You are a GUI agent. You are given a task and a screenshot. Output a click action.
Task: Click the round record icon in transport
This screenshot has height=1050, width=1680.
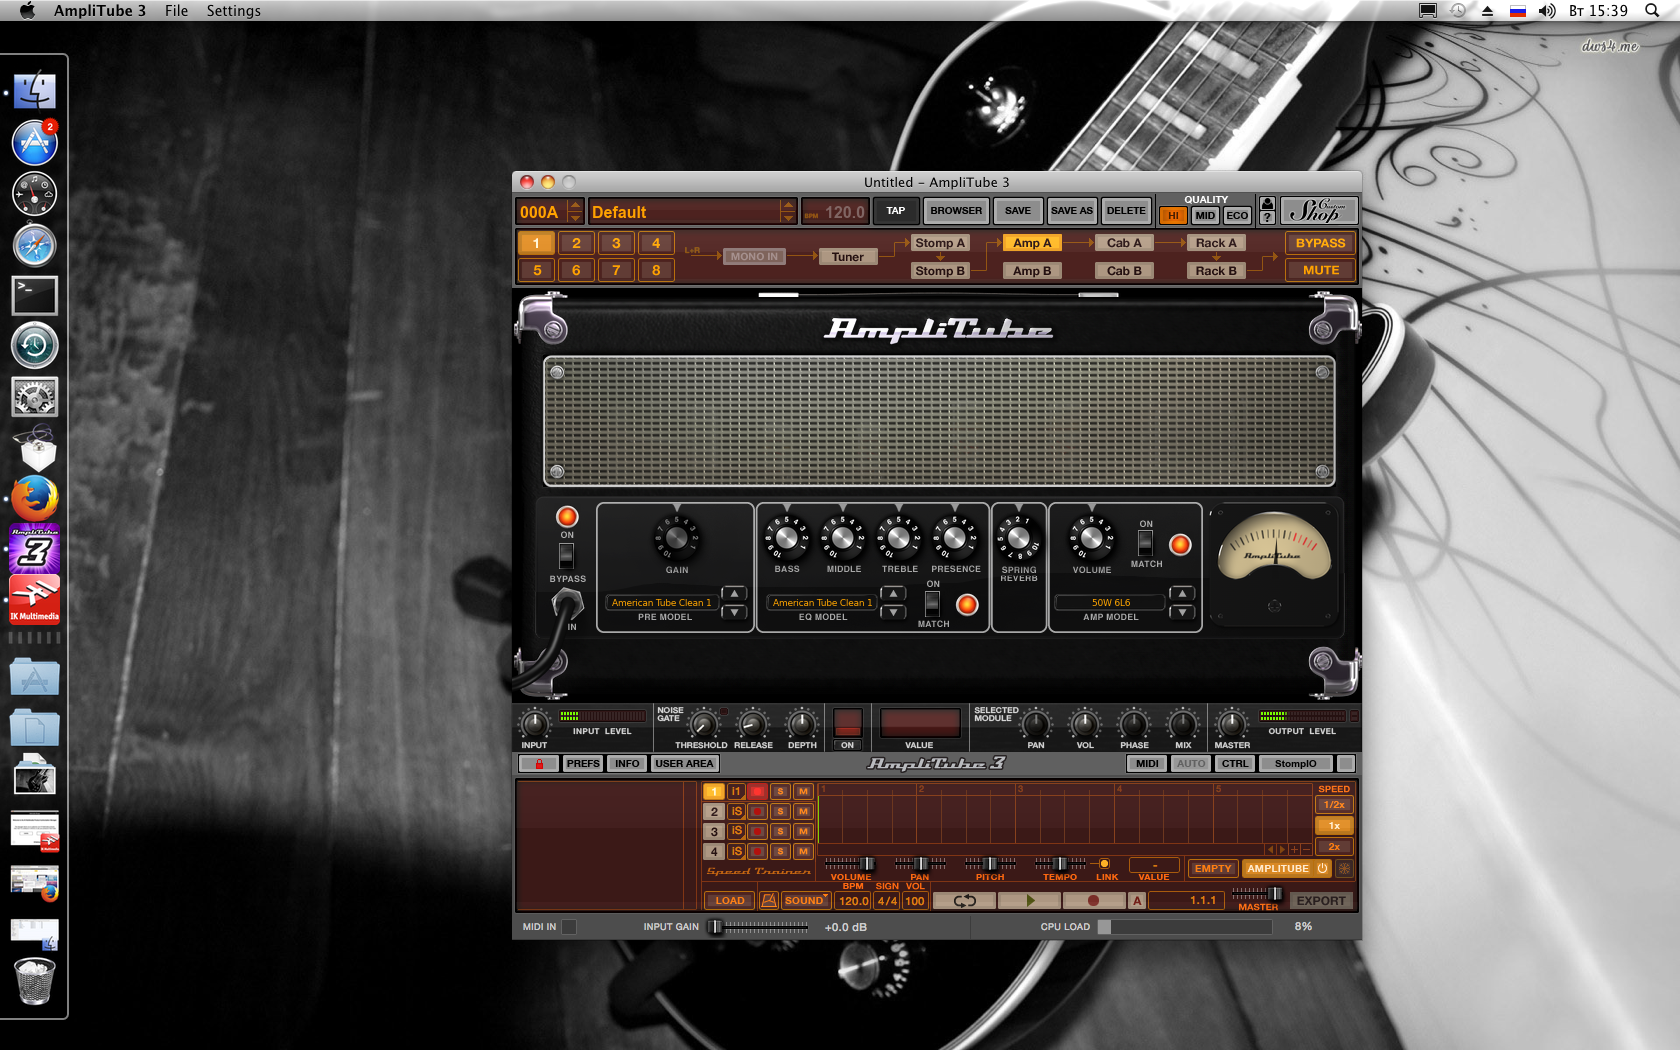click(x=1094, y=900)
